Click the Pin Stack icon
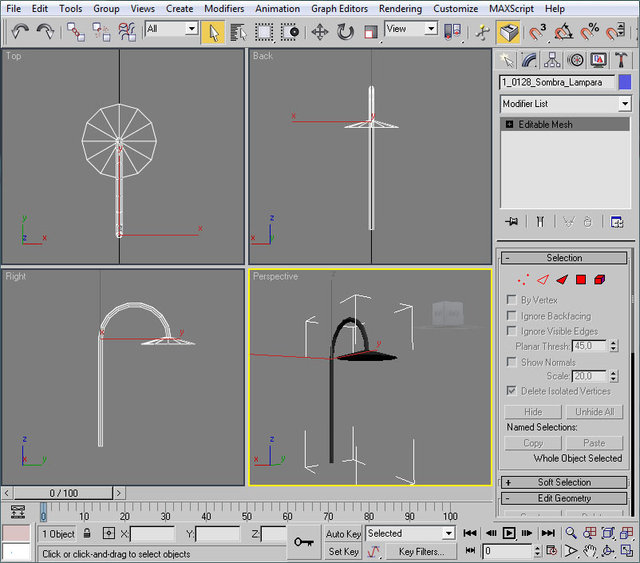Screen dimensions: 640x563 [512, 221]
